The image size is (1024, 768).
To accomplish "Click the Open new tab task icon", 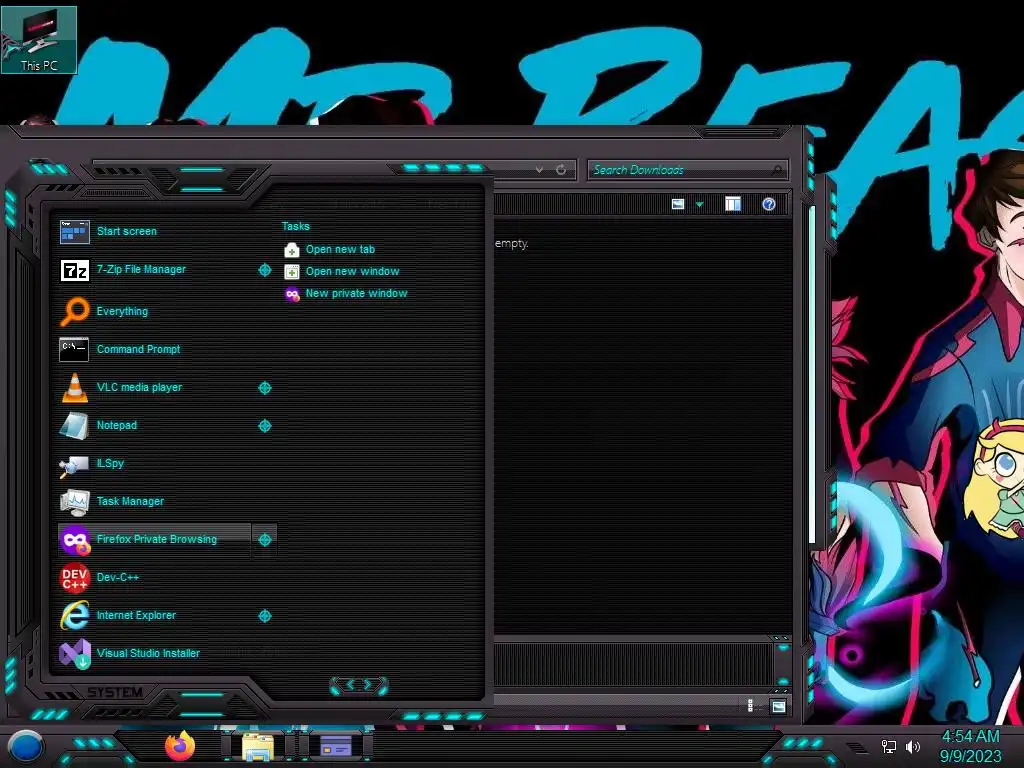I will click(x=292, y=250).
